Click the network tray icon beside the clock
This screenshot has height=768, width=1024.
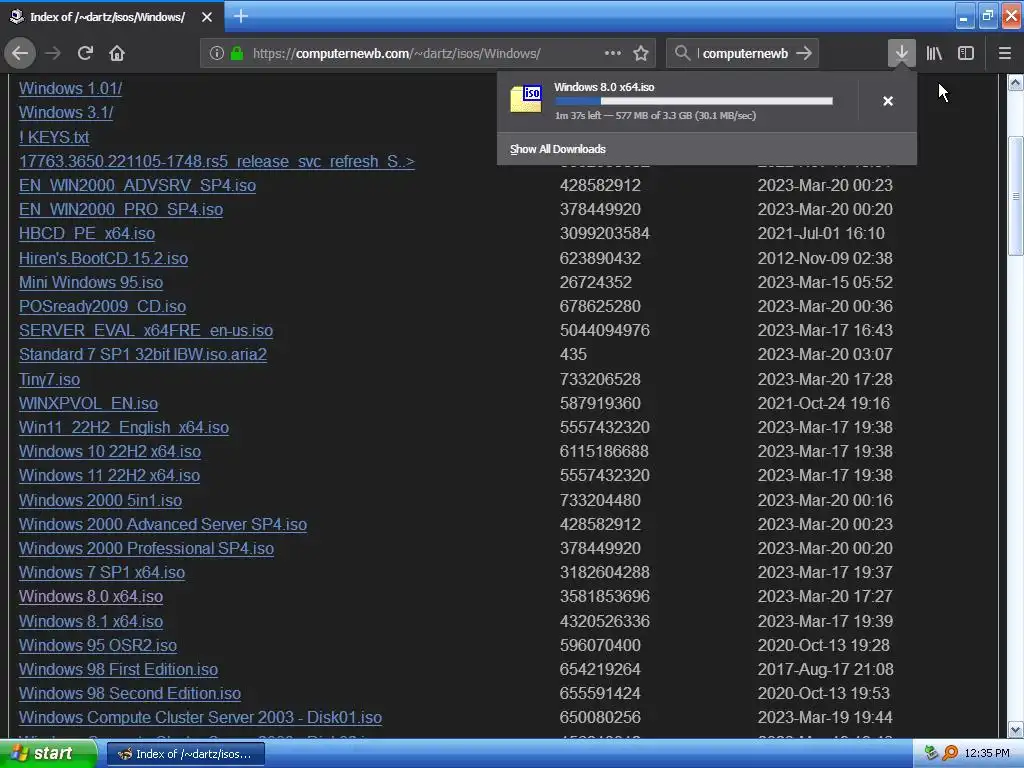[931, 754]
